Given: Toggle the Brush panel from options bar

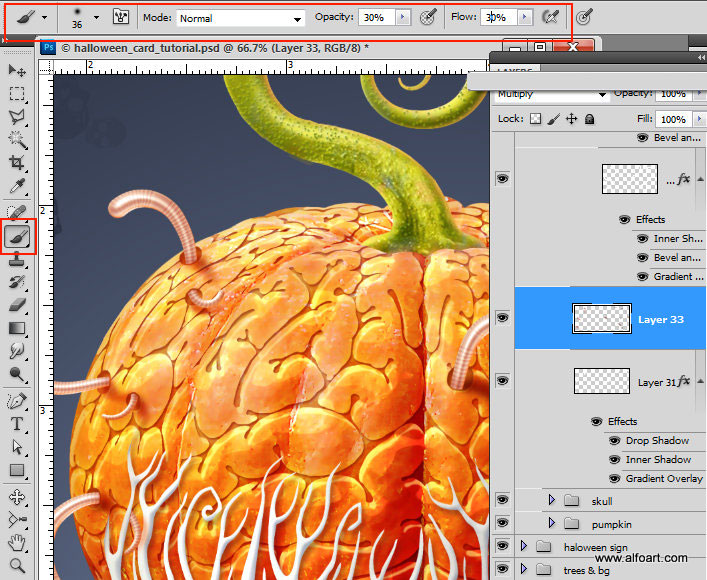Looking at the screenshot, I should (x=120, y=17).
